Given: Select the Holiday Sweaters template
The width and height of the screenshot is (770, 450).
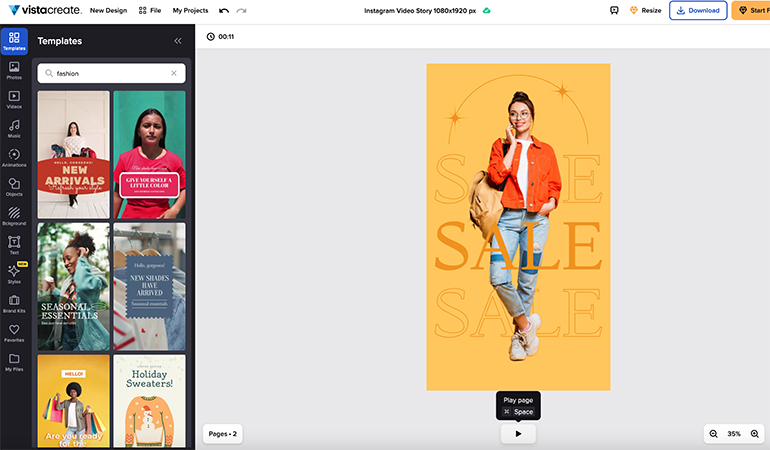Looking at the screenshot, I should (x=149, y=401).
